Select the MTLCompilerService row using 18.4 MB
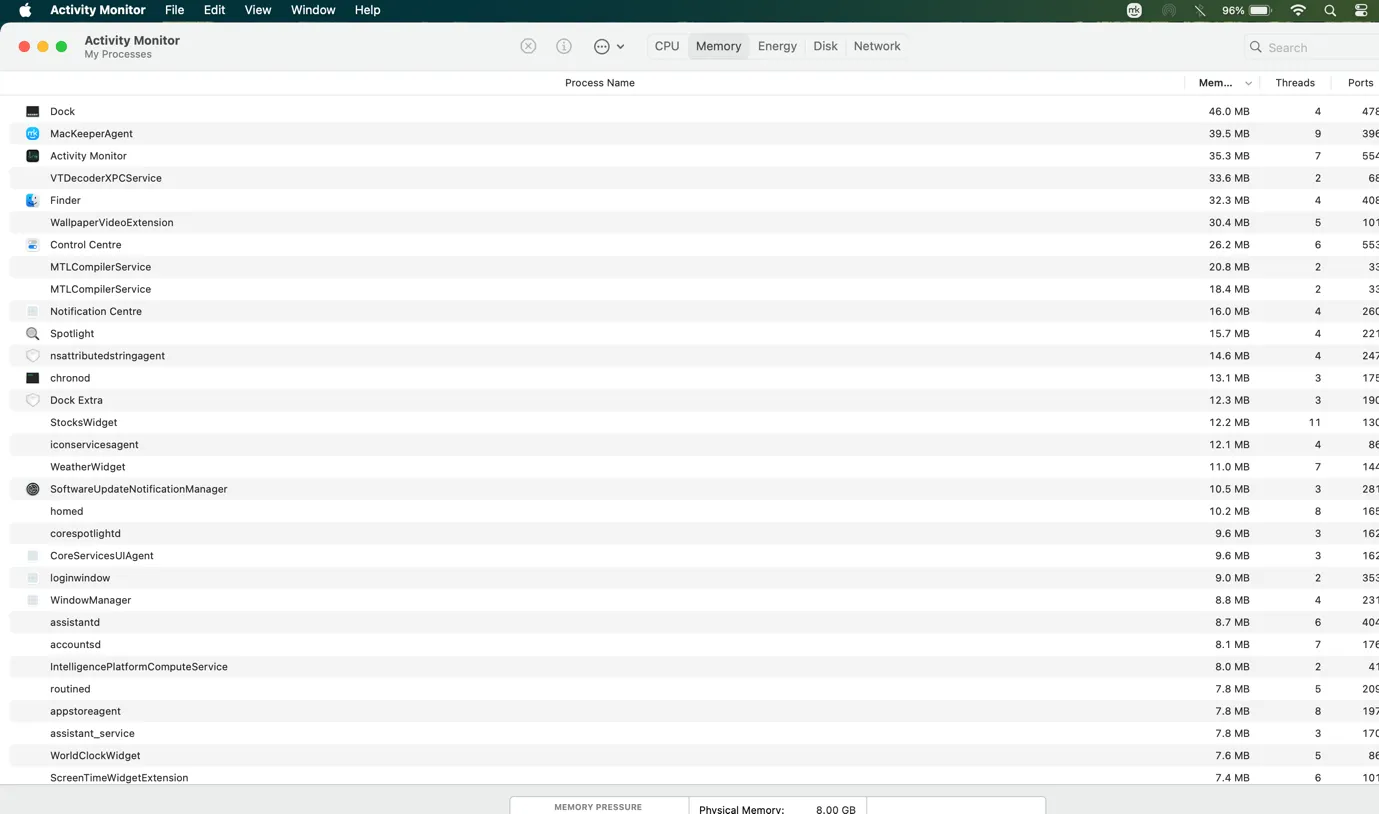 (x=694, y=289)
